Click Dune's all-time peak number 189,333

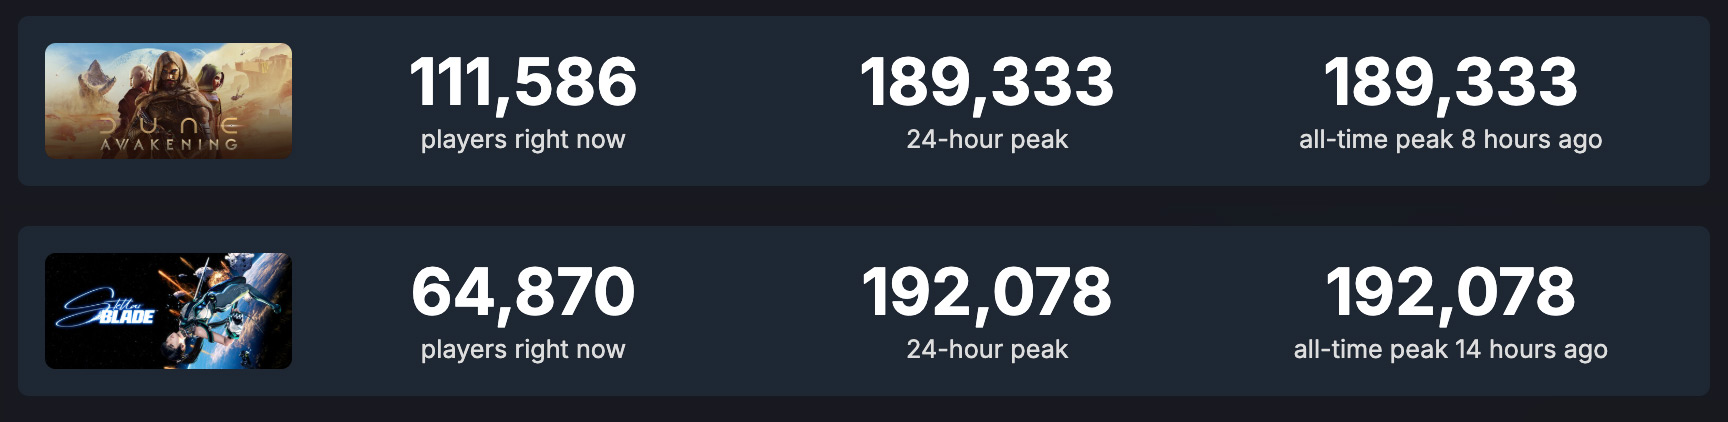(1450, 82)
